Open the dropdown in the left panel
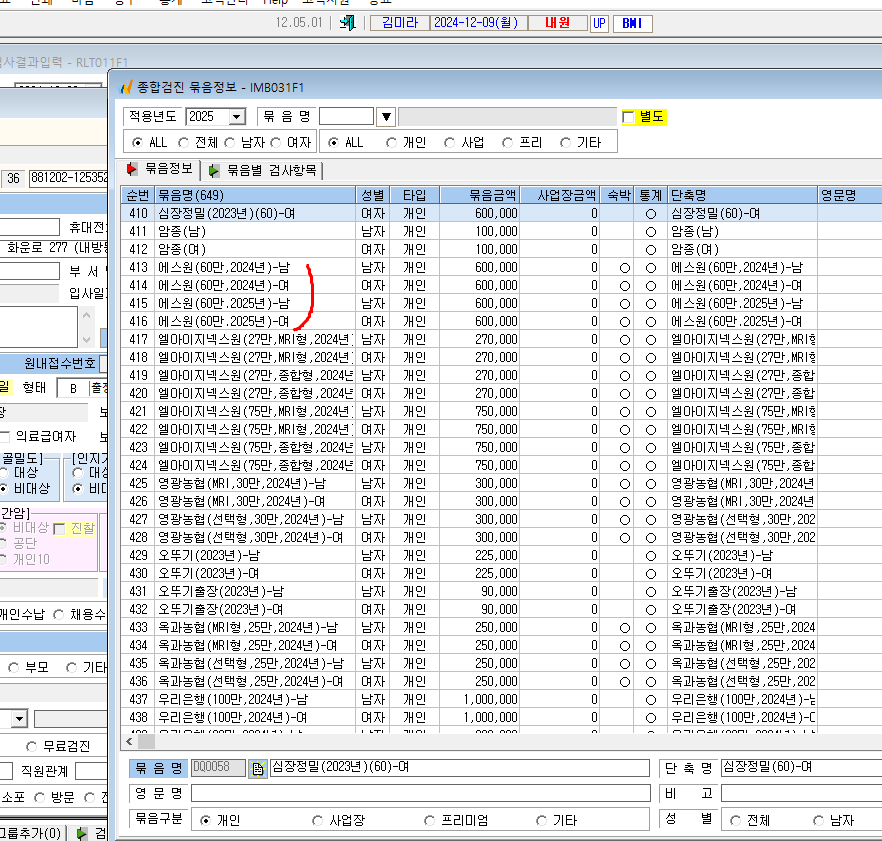Image resolution: width=882 pixels, height=841 pixels. pyautogui.click(x=19, y=718)
